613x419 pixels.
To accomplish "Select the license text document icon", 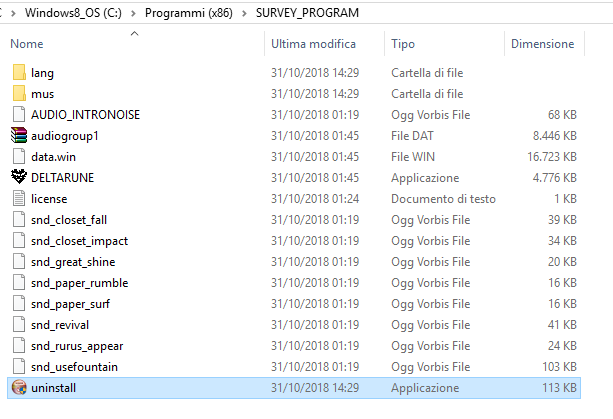I will [19, 199].
